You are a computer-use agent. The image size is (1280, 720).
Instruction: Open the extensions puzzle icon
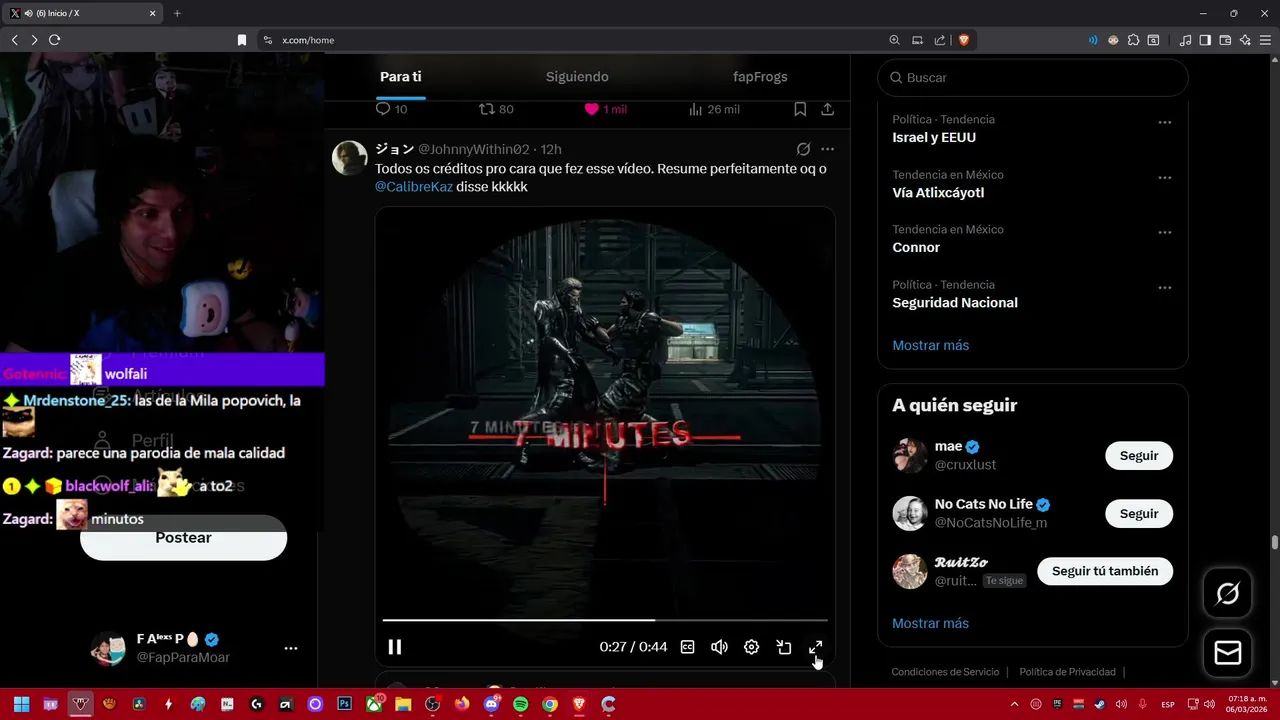click(1133, 40)
